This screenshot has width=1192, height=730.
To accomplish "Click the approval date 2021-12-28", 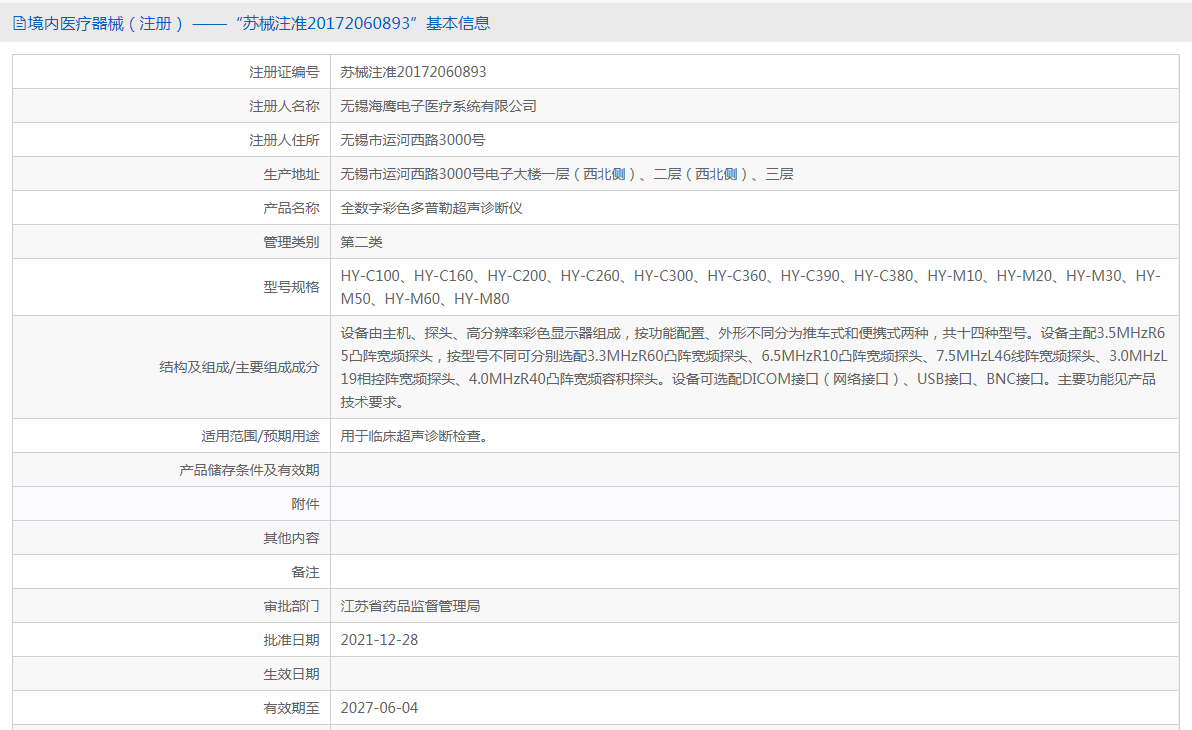I will [379, 640].
